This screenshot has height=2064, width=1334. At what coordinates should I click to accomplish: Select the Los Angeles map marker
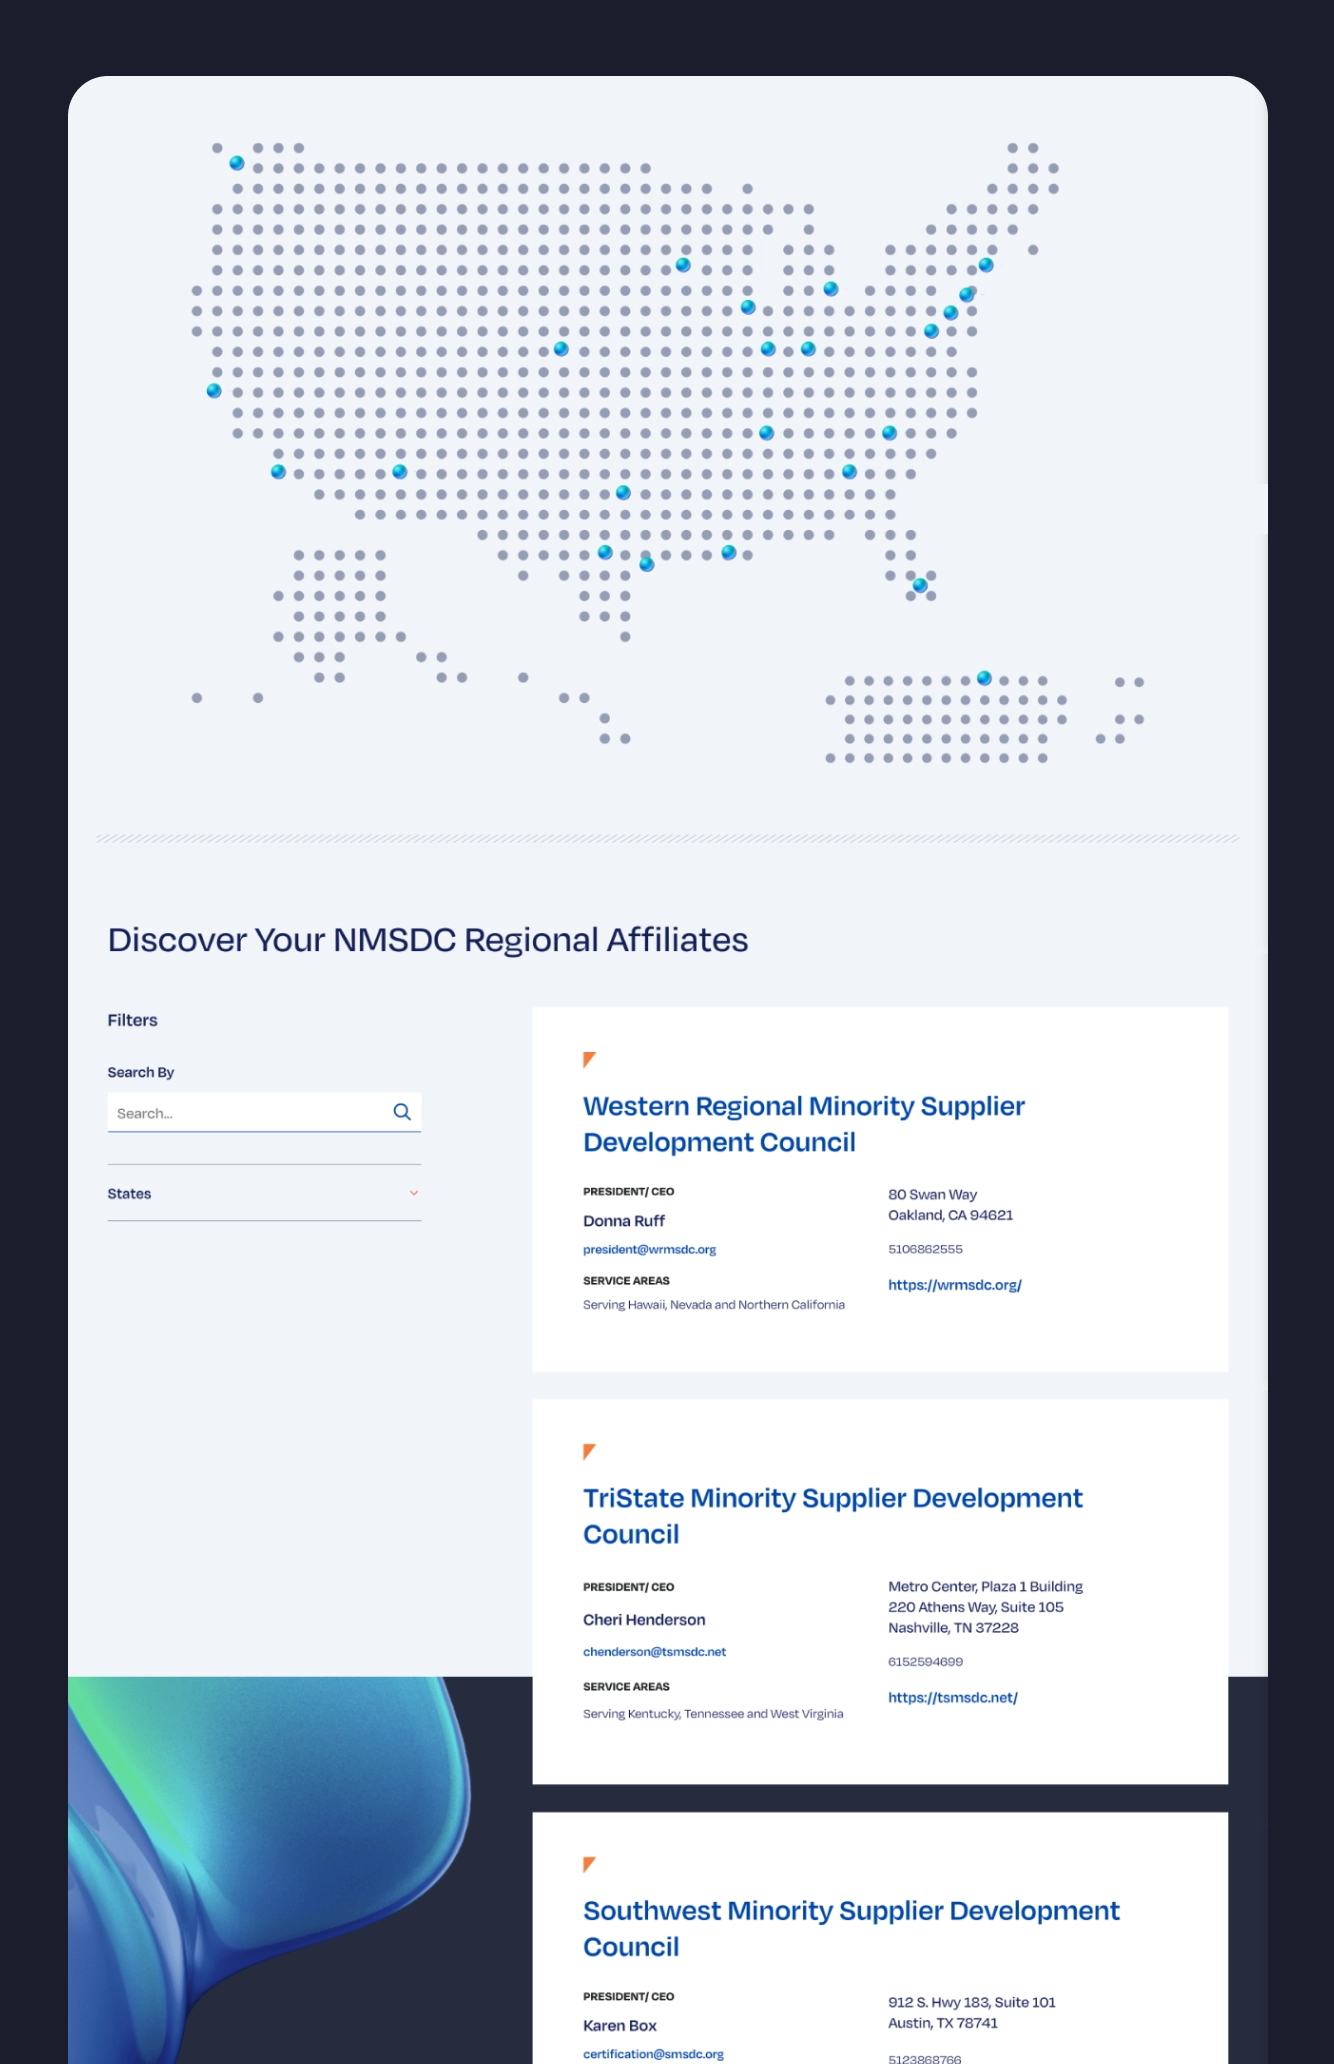(278, 471)
